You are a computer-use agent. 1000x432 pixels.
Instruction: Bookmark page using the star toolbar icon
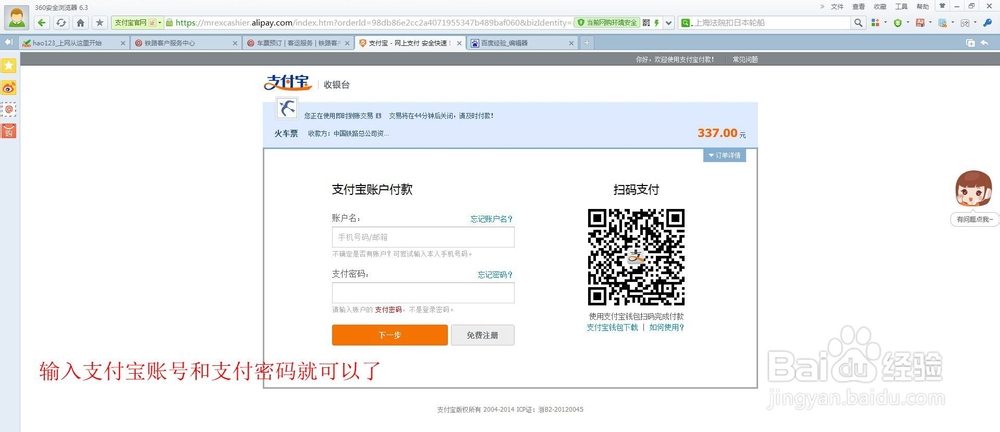click(x=99, y=23)
